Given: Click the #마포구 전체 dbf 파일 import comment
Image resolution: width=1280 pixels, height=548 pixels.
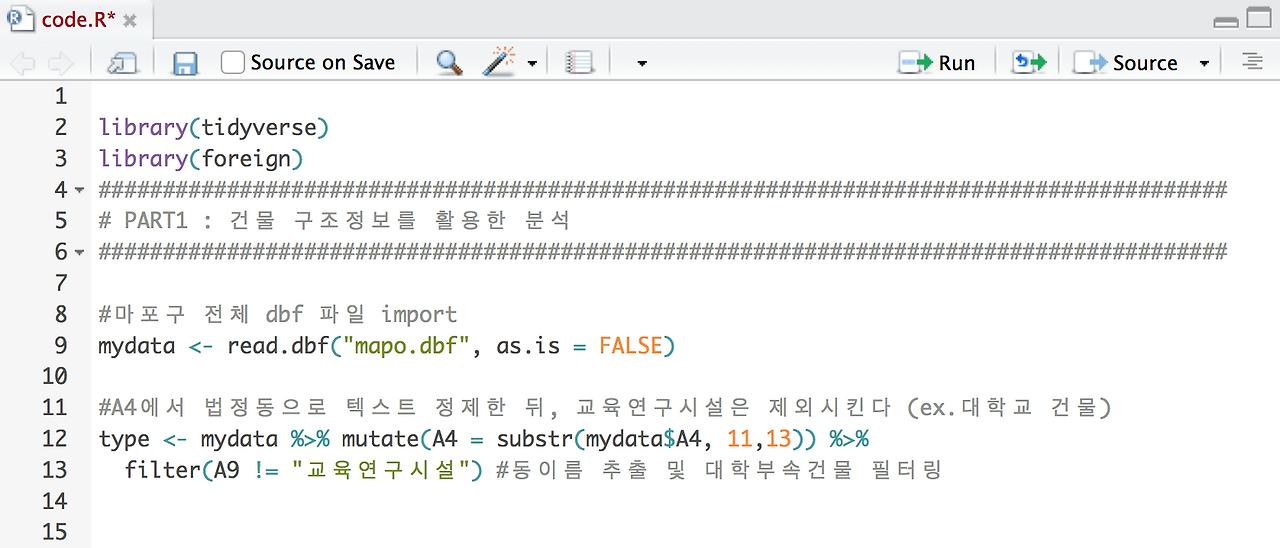Looking at the screenshot, I should tap(278, 315).
